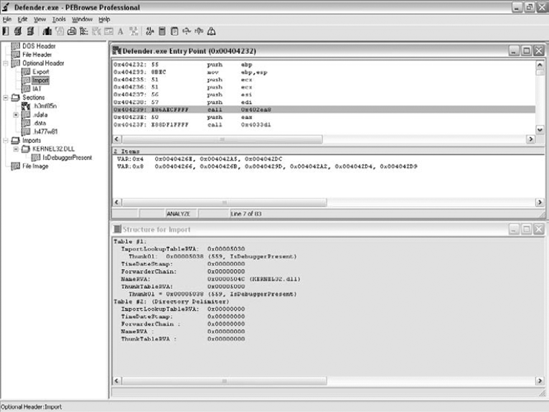549x412 pixels.
Task: Click Structure for Import left scroll arrow
Action: (x=117, y=381)
